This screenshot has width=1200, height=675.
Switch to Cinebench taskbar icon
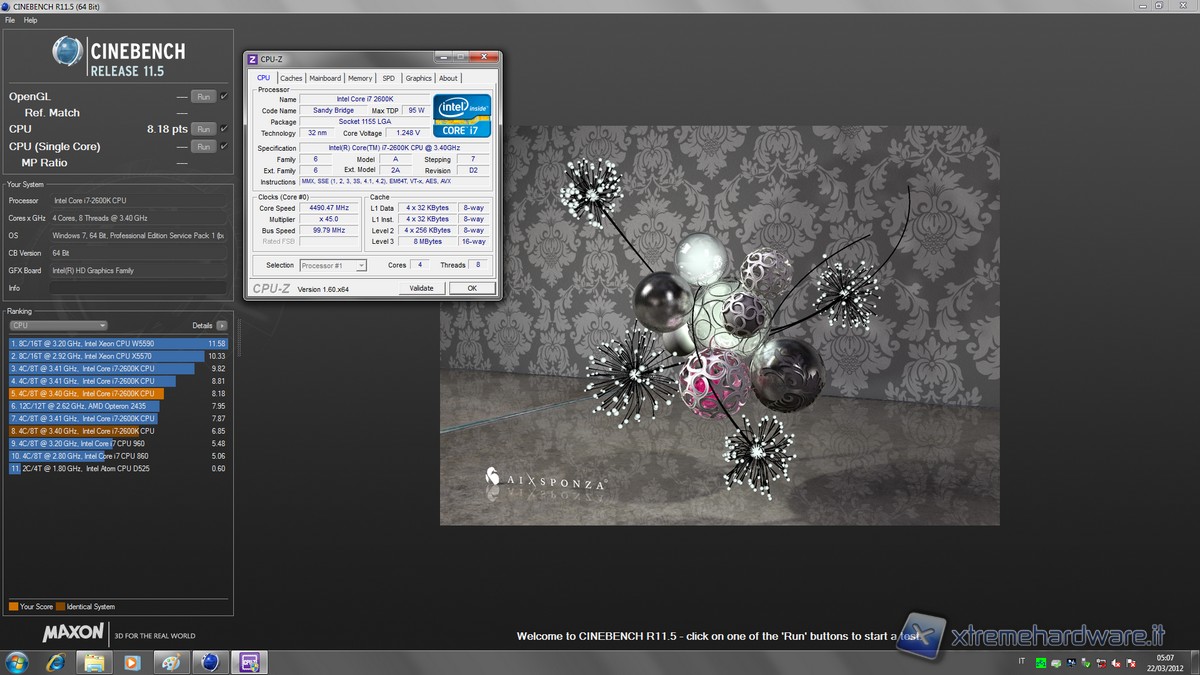tap(209, 662)
